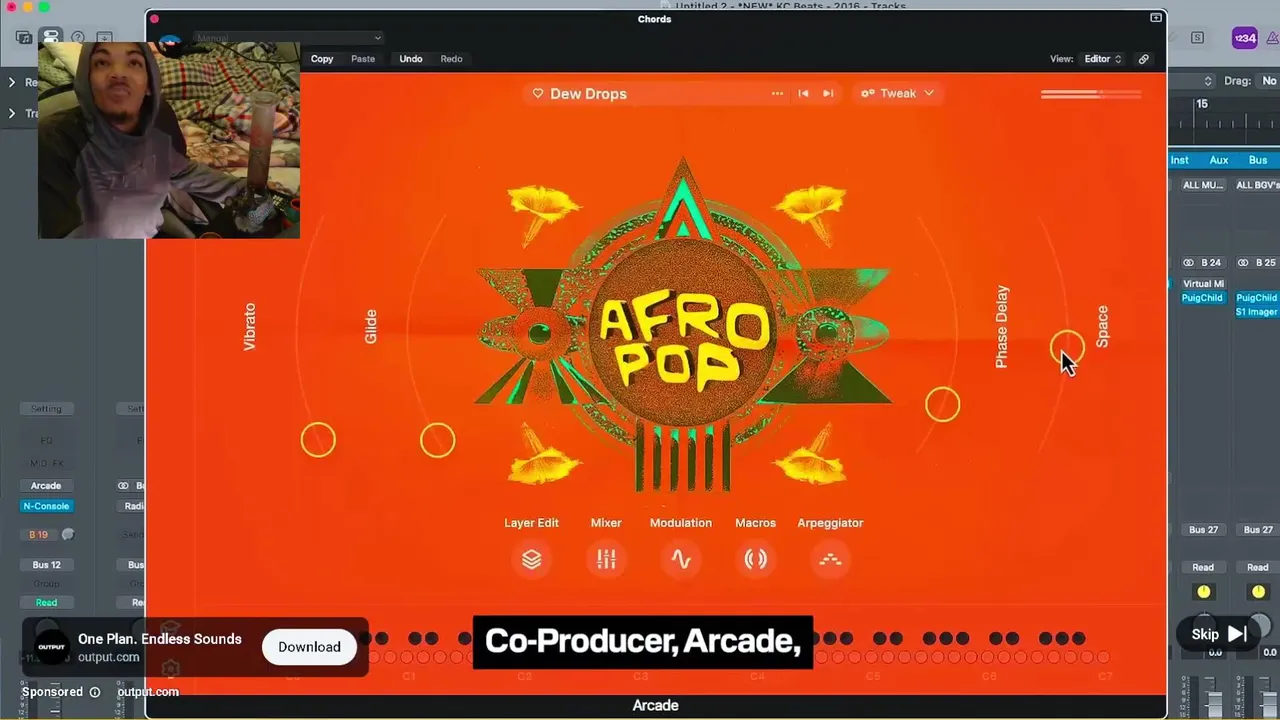Click the purple 1234 count-in button
Image resolution: width=1280 pixels, height=720 pixels.
[x=1244, y=38]
